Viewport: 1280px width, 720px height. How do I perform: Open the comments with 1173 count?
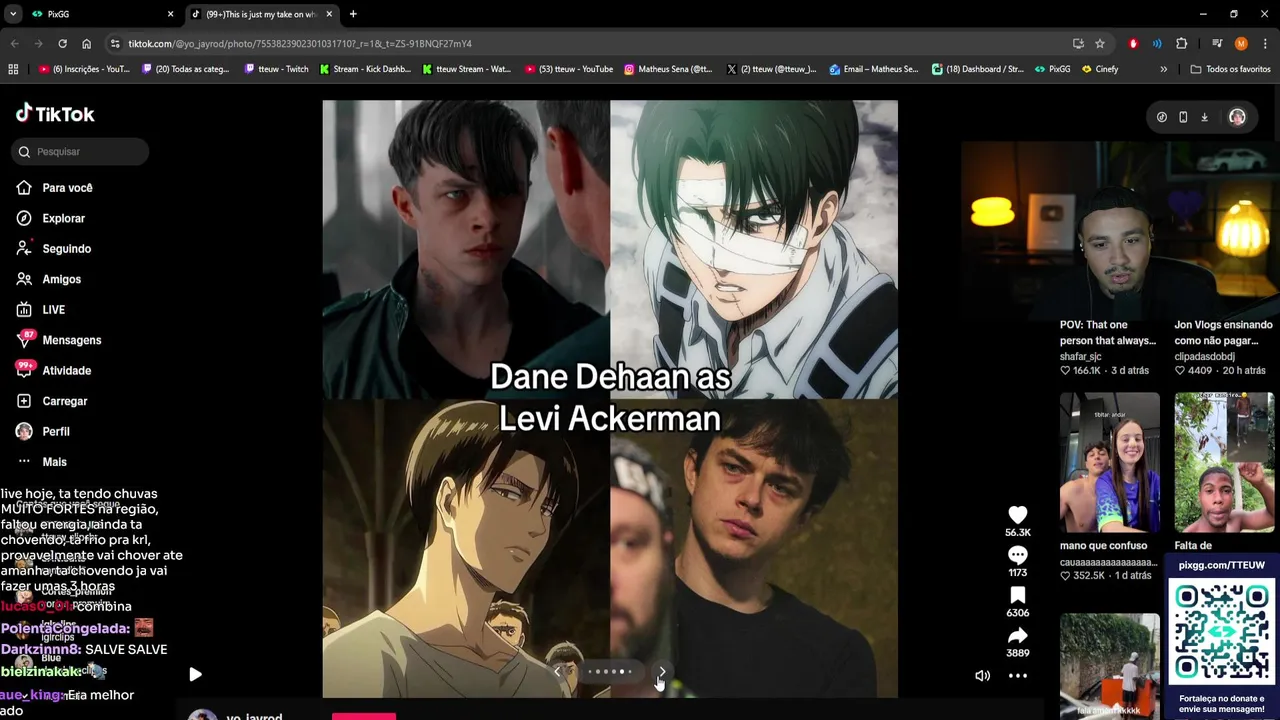pos(1017,555)
